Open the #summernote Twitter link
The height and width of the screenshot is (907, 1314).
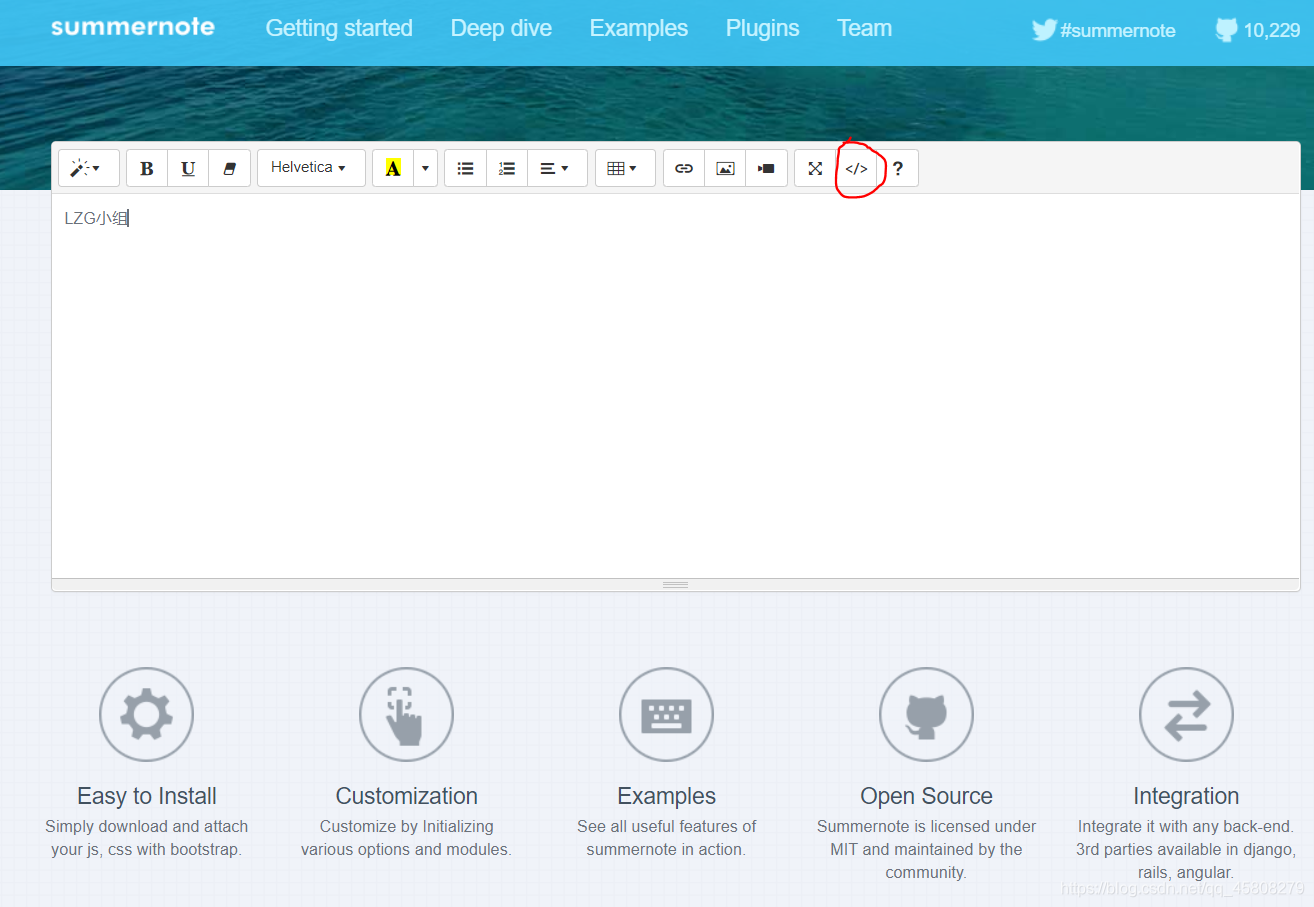pyautogui.click(x=1104, y=30)
